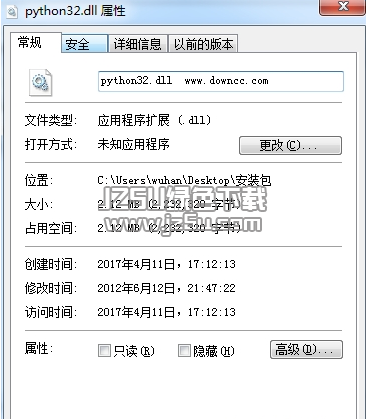Click the C:\Users\wuhan\Desktop location path text

click(x=184, y=180)
